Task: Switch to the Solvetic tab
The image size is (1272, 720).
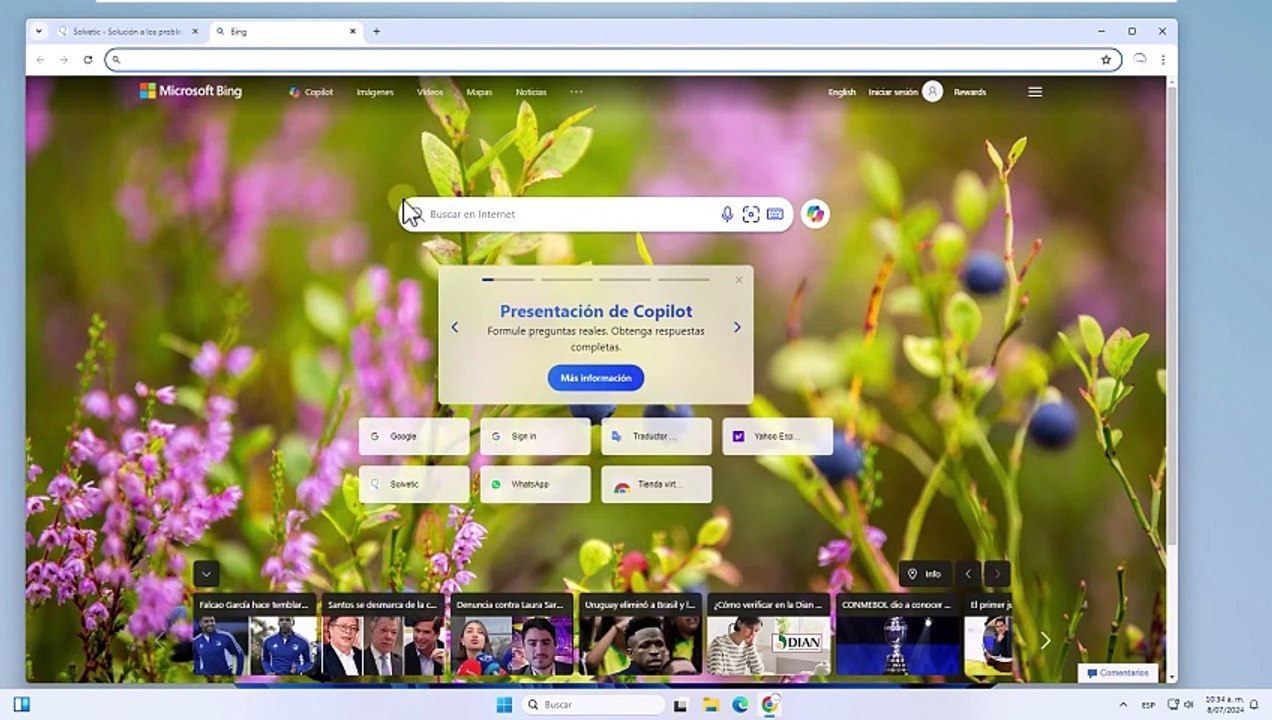Action: [x=126, y=31]
